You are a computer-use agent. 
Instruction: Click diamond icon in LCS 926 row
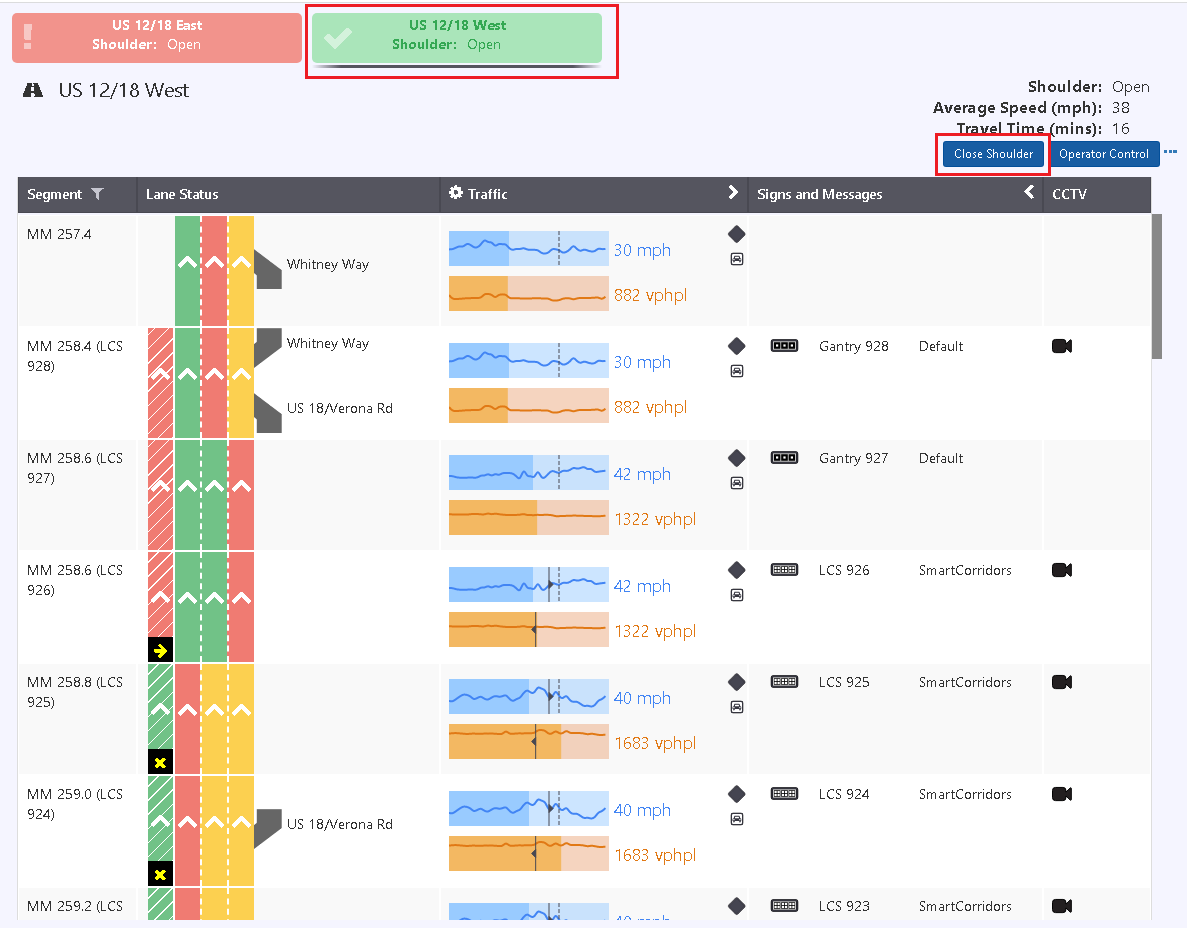[737, 570]
